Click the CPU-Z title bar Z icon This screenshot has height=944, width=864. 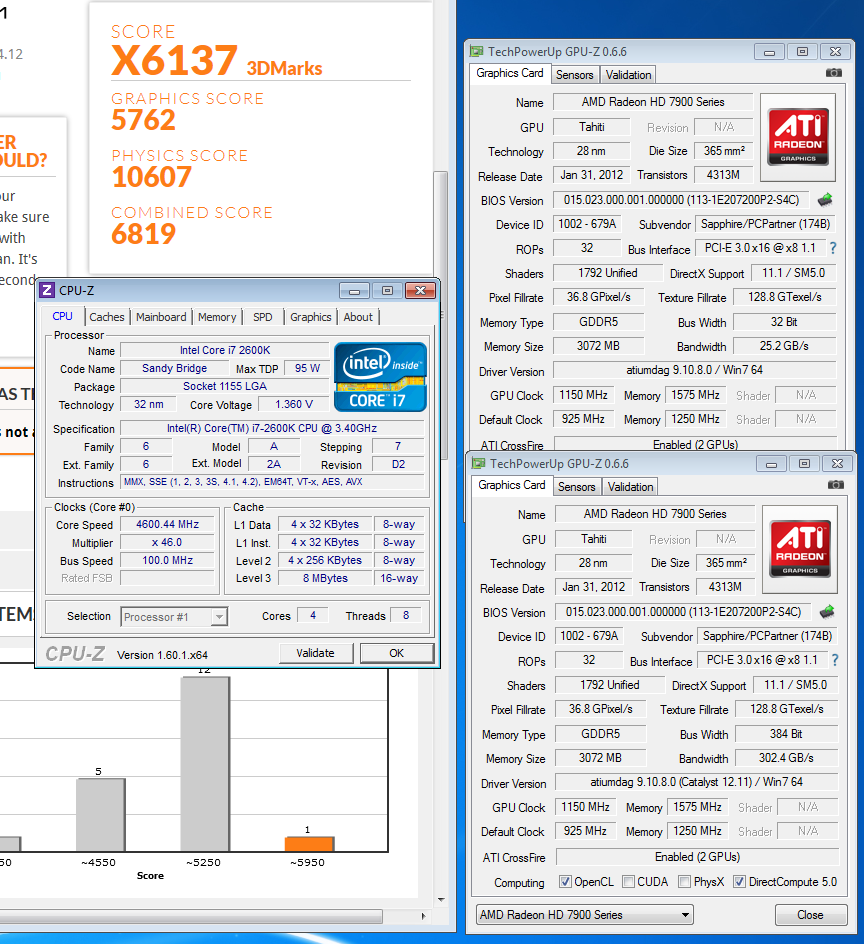point(47,291)
